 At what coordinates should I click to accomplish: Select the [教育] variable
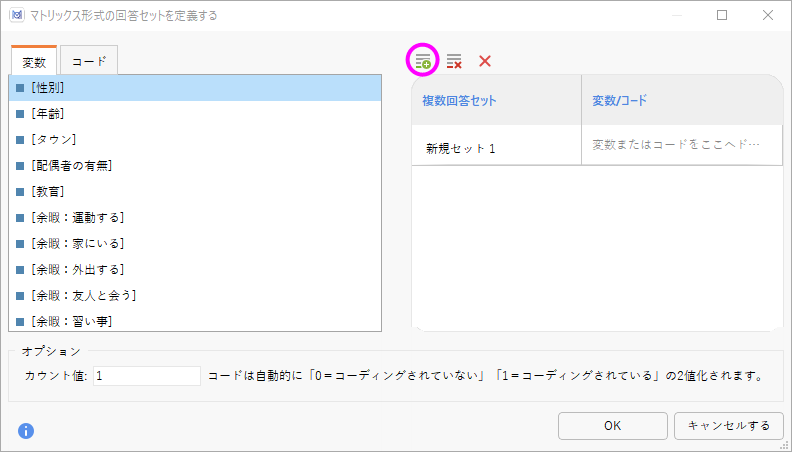pyautogui.click(x=195, y=192)
